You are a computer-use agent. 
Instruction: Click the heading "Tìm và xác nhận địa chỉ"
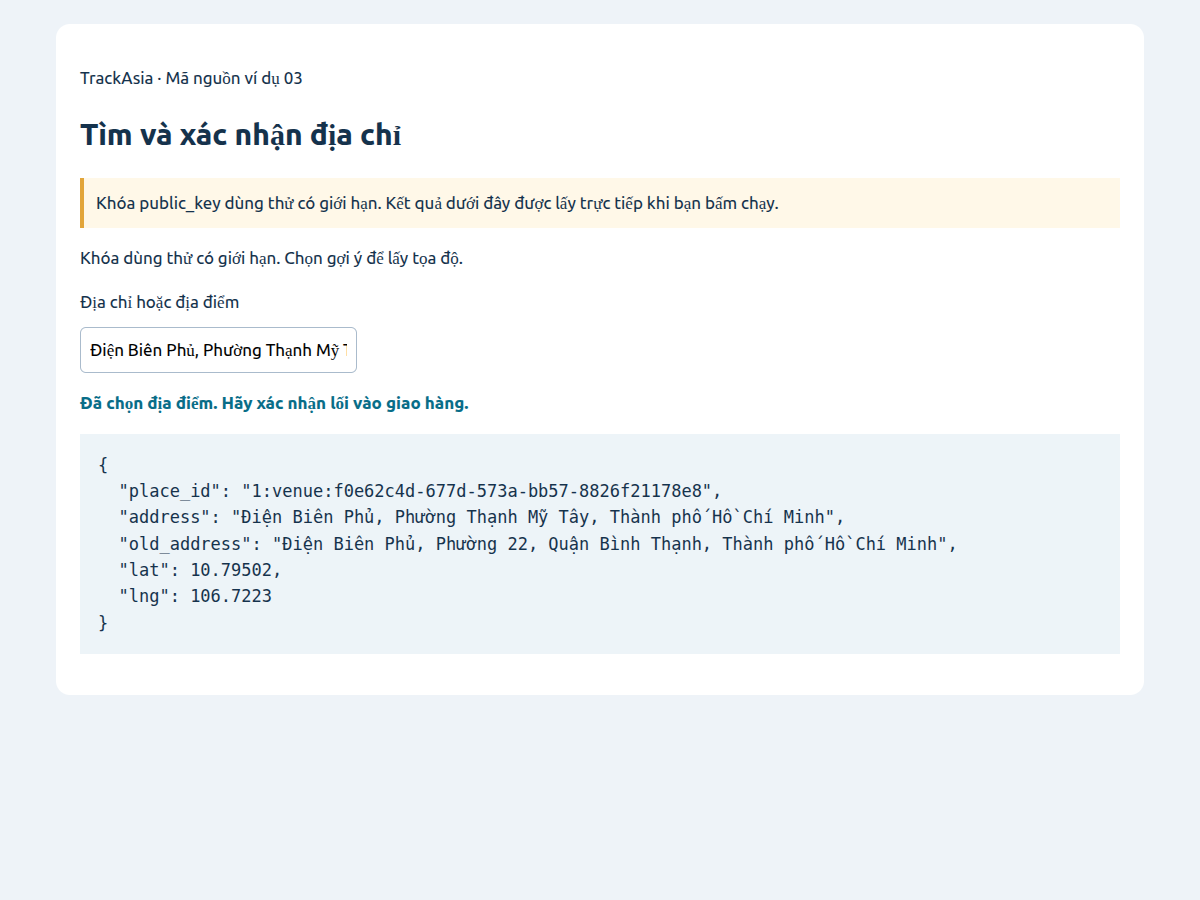pos(241,135)
